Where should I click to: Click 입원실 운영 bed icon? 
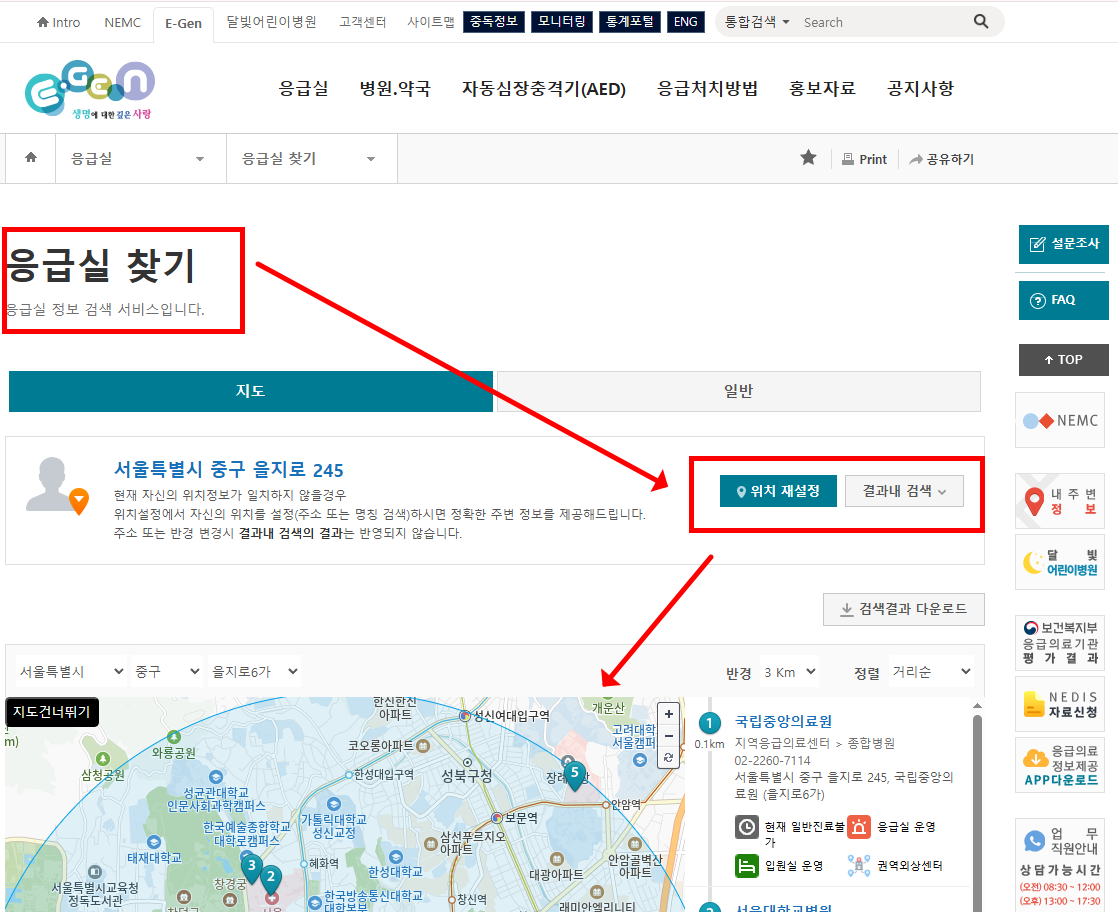(x=747, y=866)
